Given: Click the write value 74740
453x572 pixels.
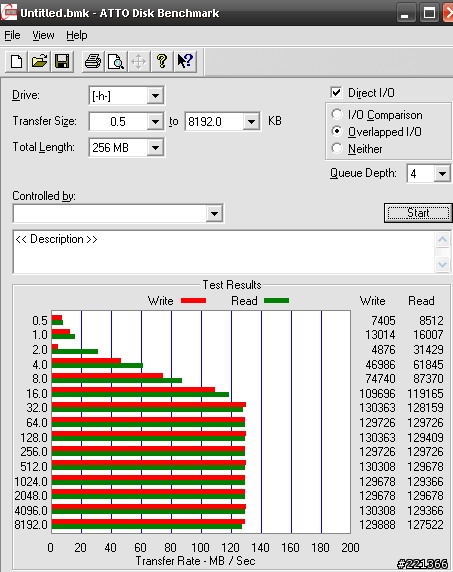Looking at the screenshot, I should [380, 379].
